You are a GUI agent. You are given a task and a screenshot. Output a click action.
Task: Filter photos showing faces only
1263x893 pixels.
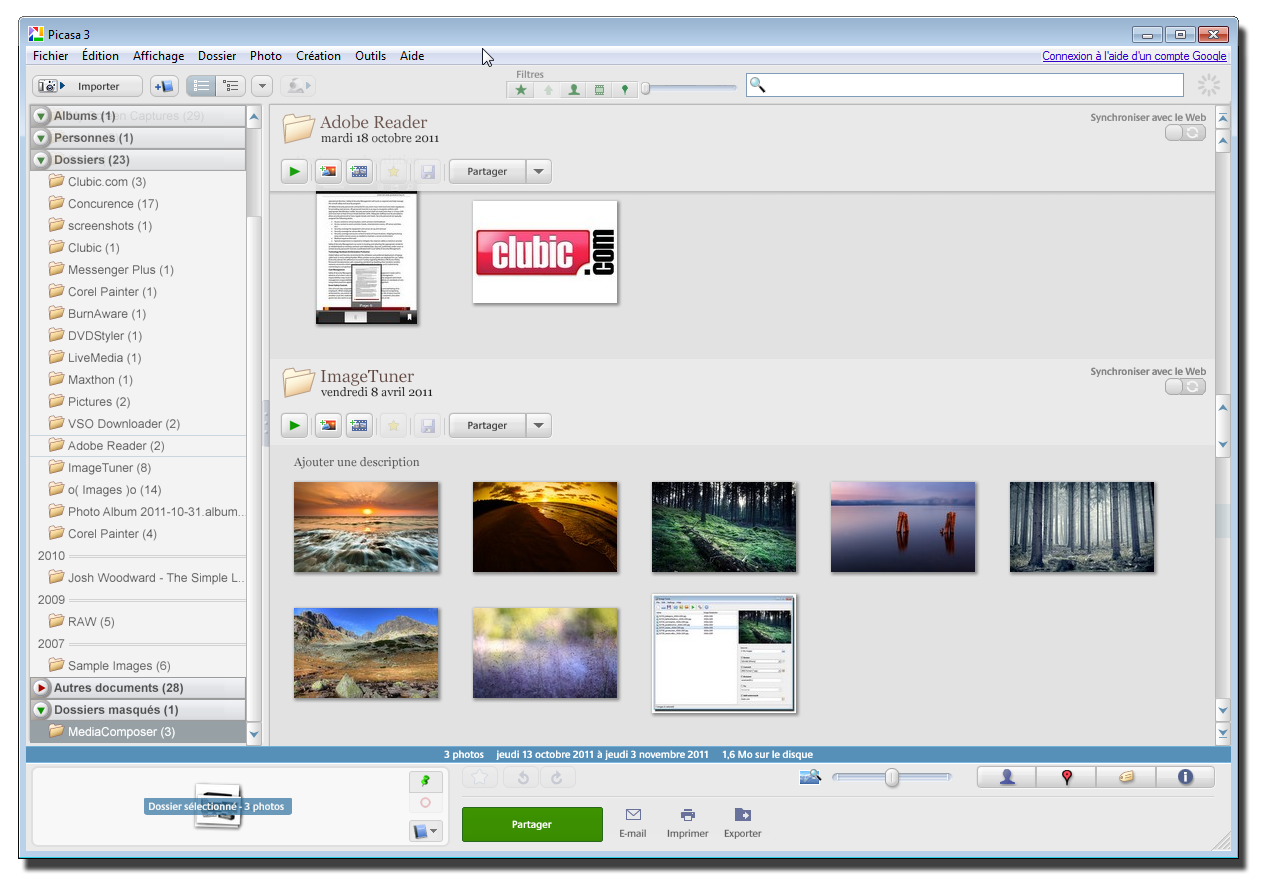(573, 90)
